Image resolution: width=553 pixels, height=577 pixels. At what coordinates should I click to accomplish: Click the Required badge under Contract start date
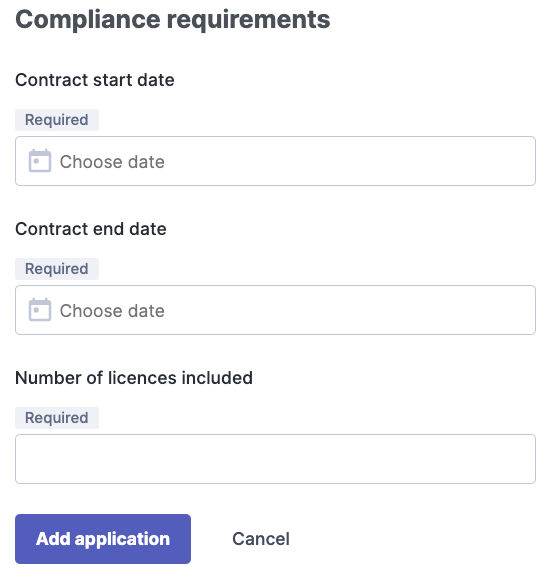(x=57, y=120)
